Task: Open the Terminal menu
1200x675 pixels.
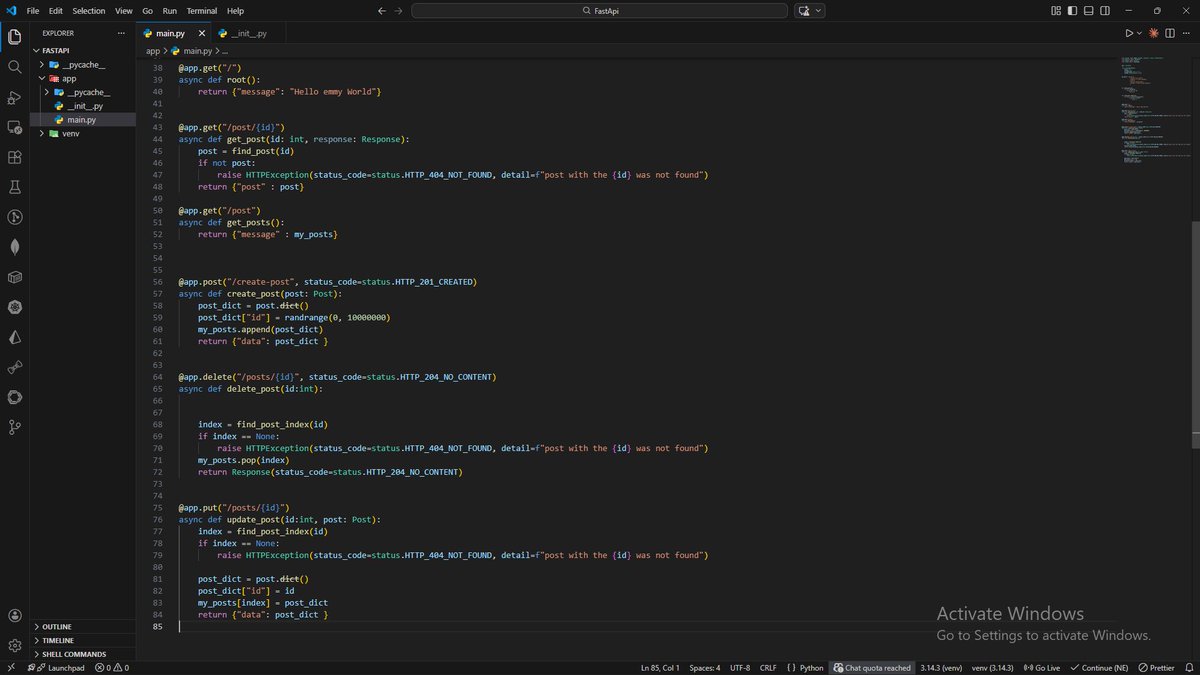Action: pos(201,10)
